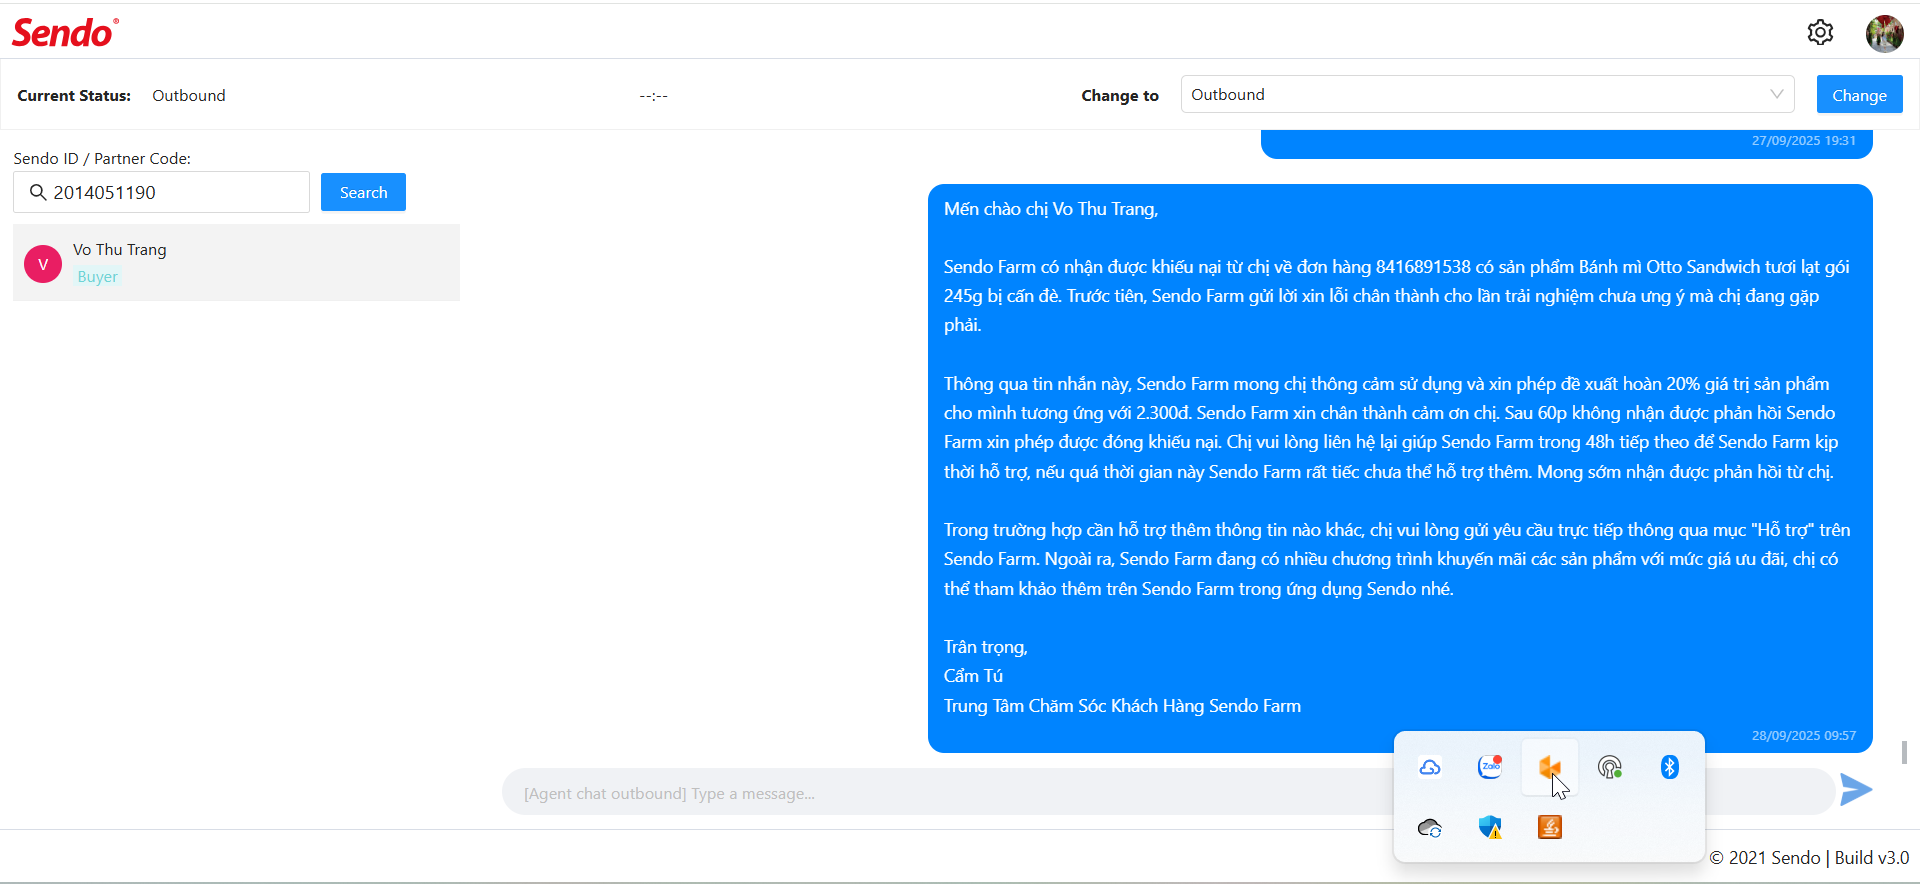
Task: Open Windows Security shield tray icon
Action: coord(1490,827)
